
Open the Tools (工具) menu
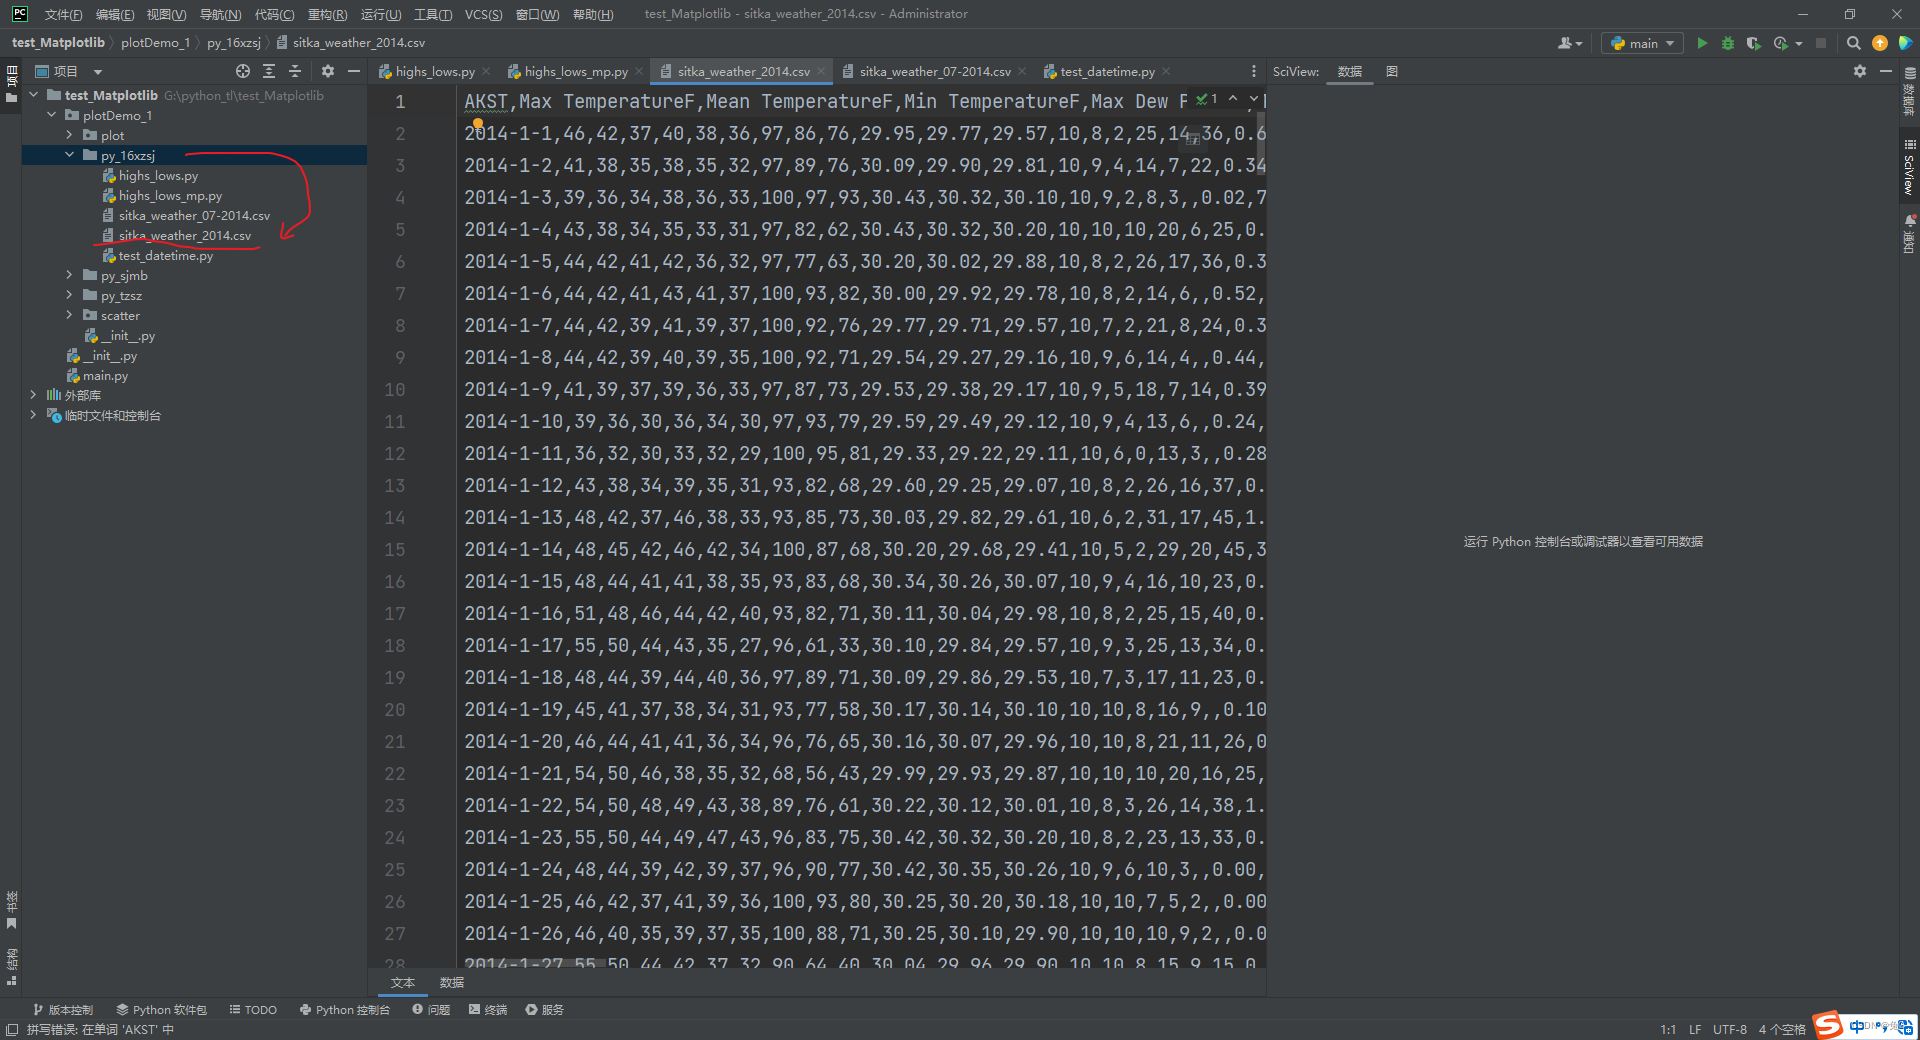click(x=433, y=14)
